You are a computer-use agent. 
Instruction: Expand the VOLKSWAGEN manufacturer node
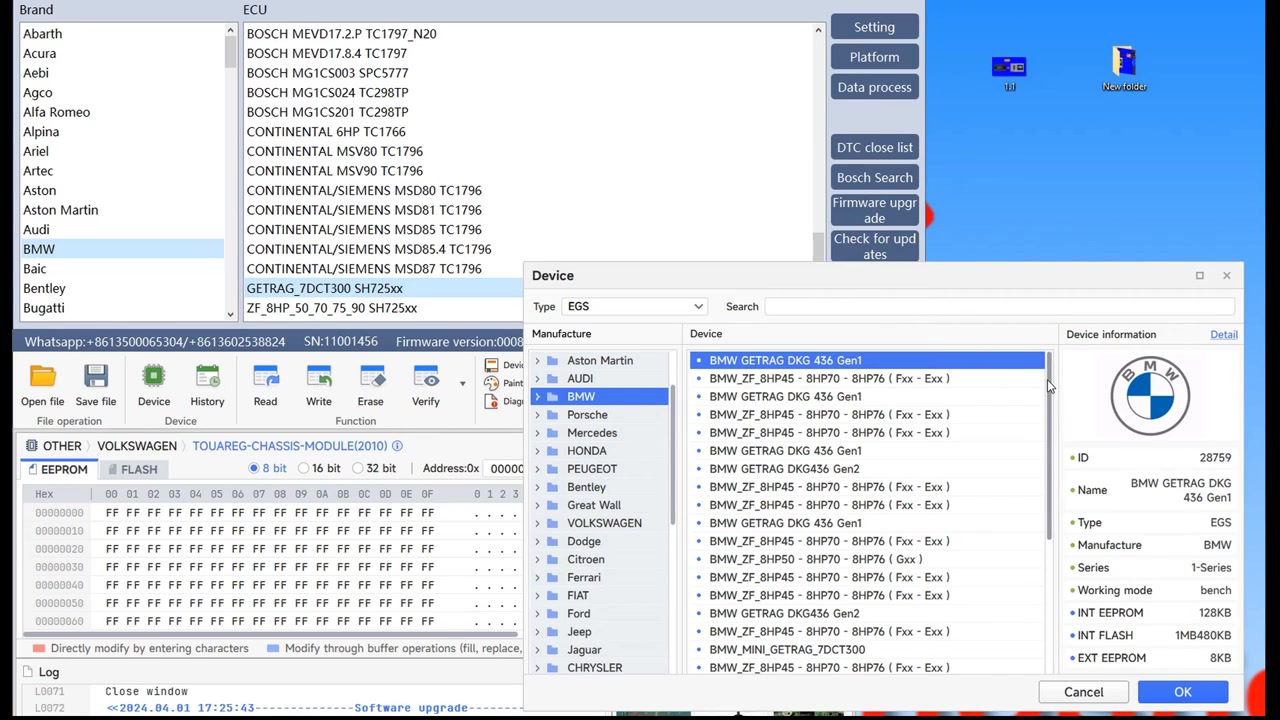pyautogui.click(x=538, y=523)
